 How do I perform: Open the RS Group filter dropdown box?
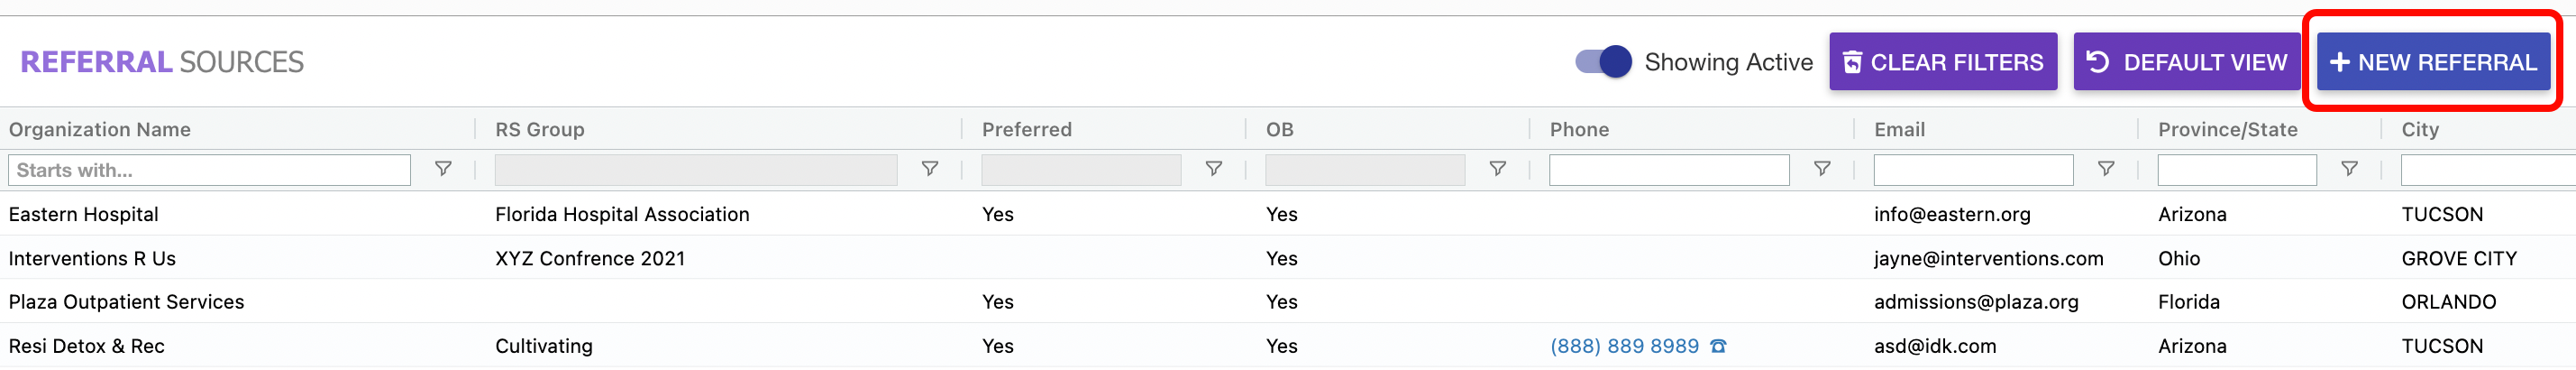[x=695, y=170]
